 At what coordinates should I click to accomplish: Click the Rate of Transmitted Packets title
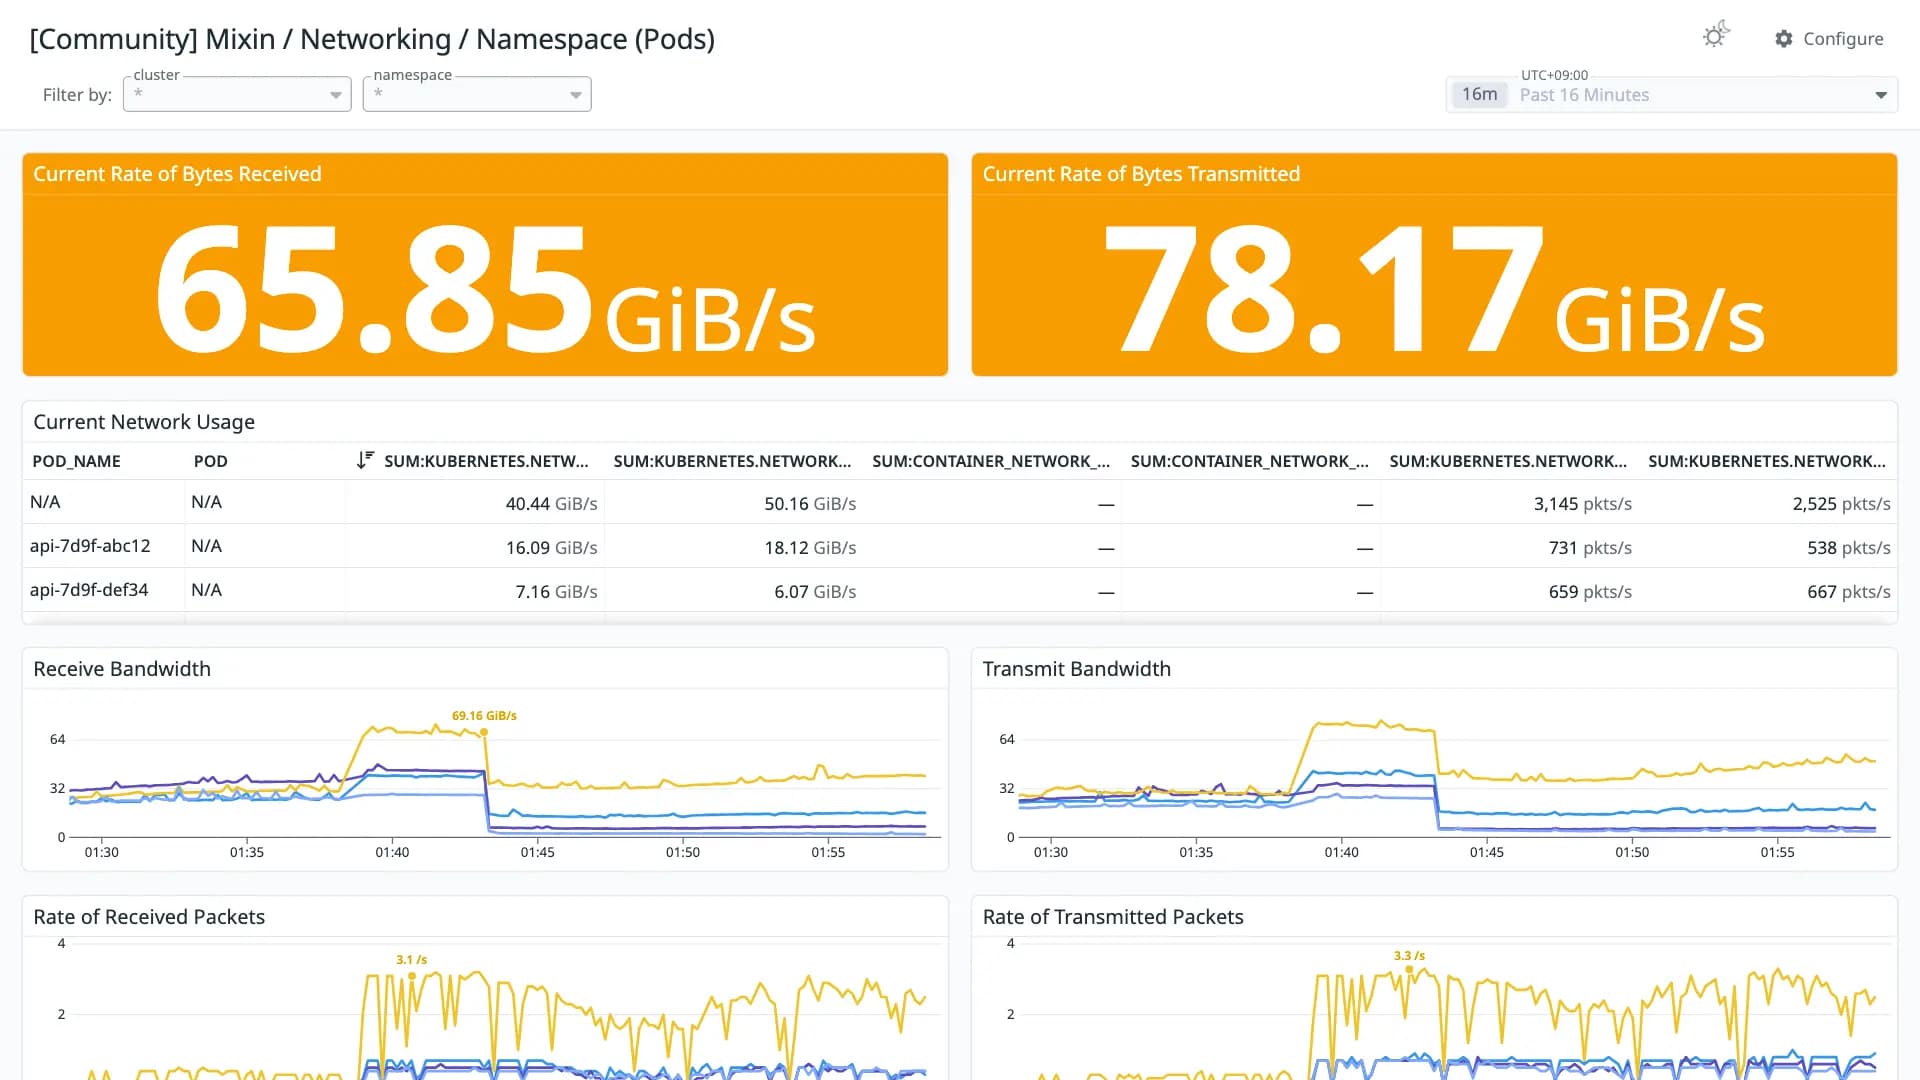point(1113,917)
